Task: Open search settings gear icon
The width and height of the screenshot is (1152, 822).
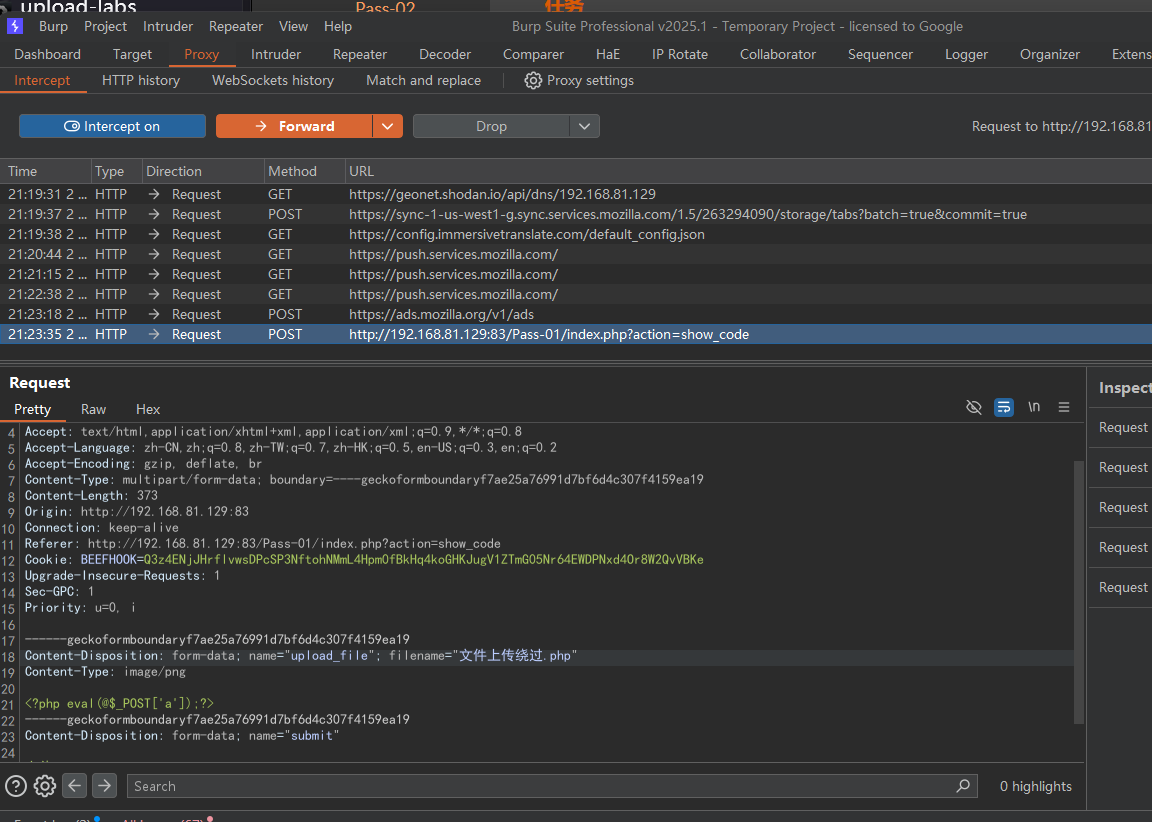Action: click(45, 786)
